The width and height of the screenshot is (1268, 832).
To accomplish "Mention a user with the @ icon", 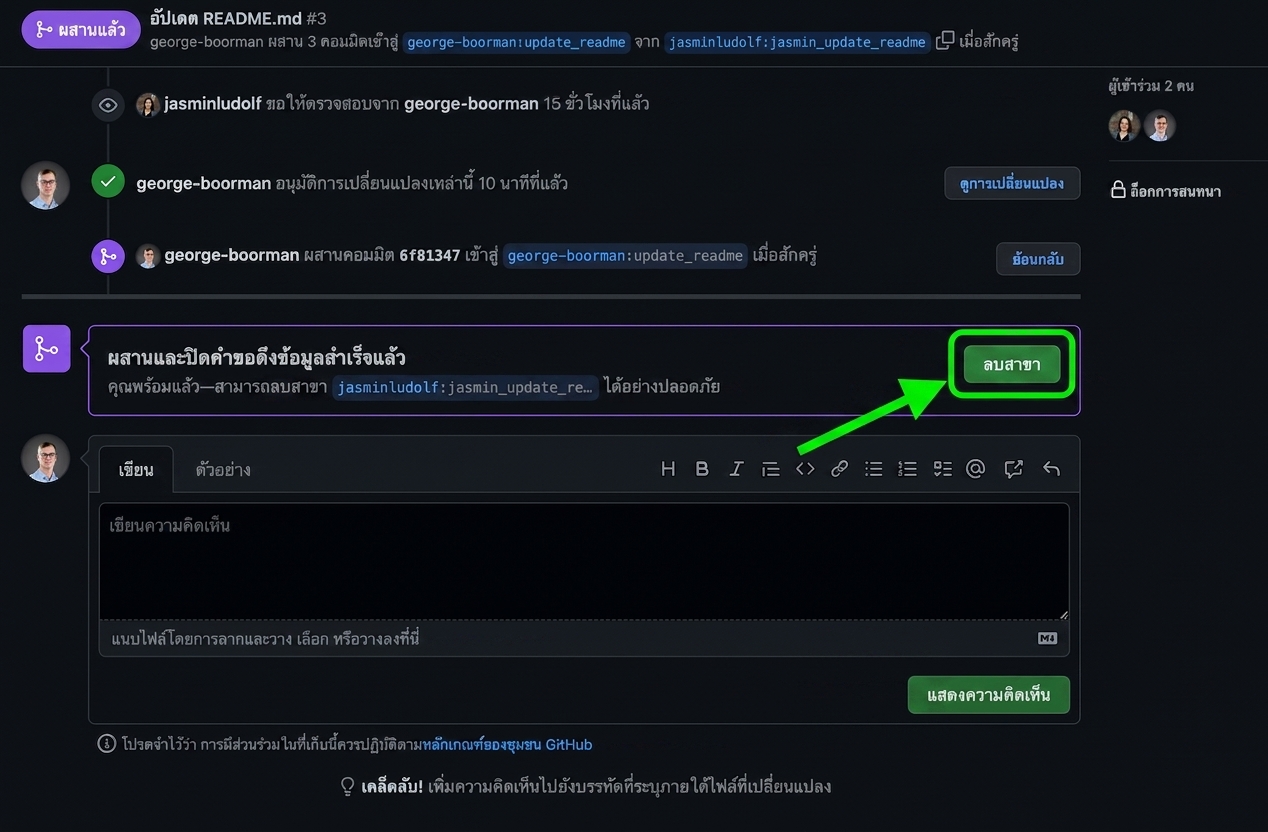I will [976, 469].
